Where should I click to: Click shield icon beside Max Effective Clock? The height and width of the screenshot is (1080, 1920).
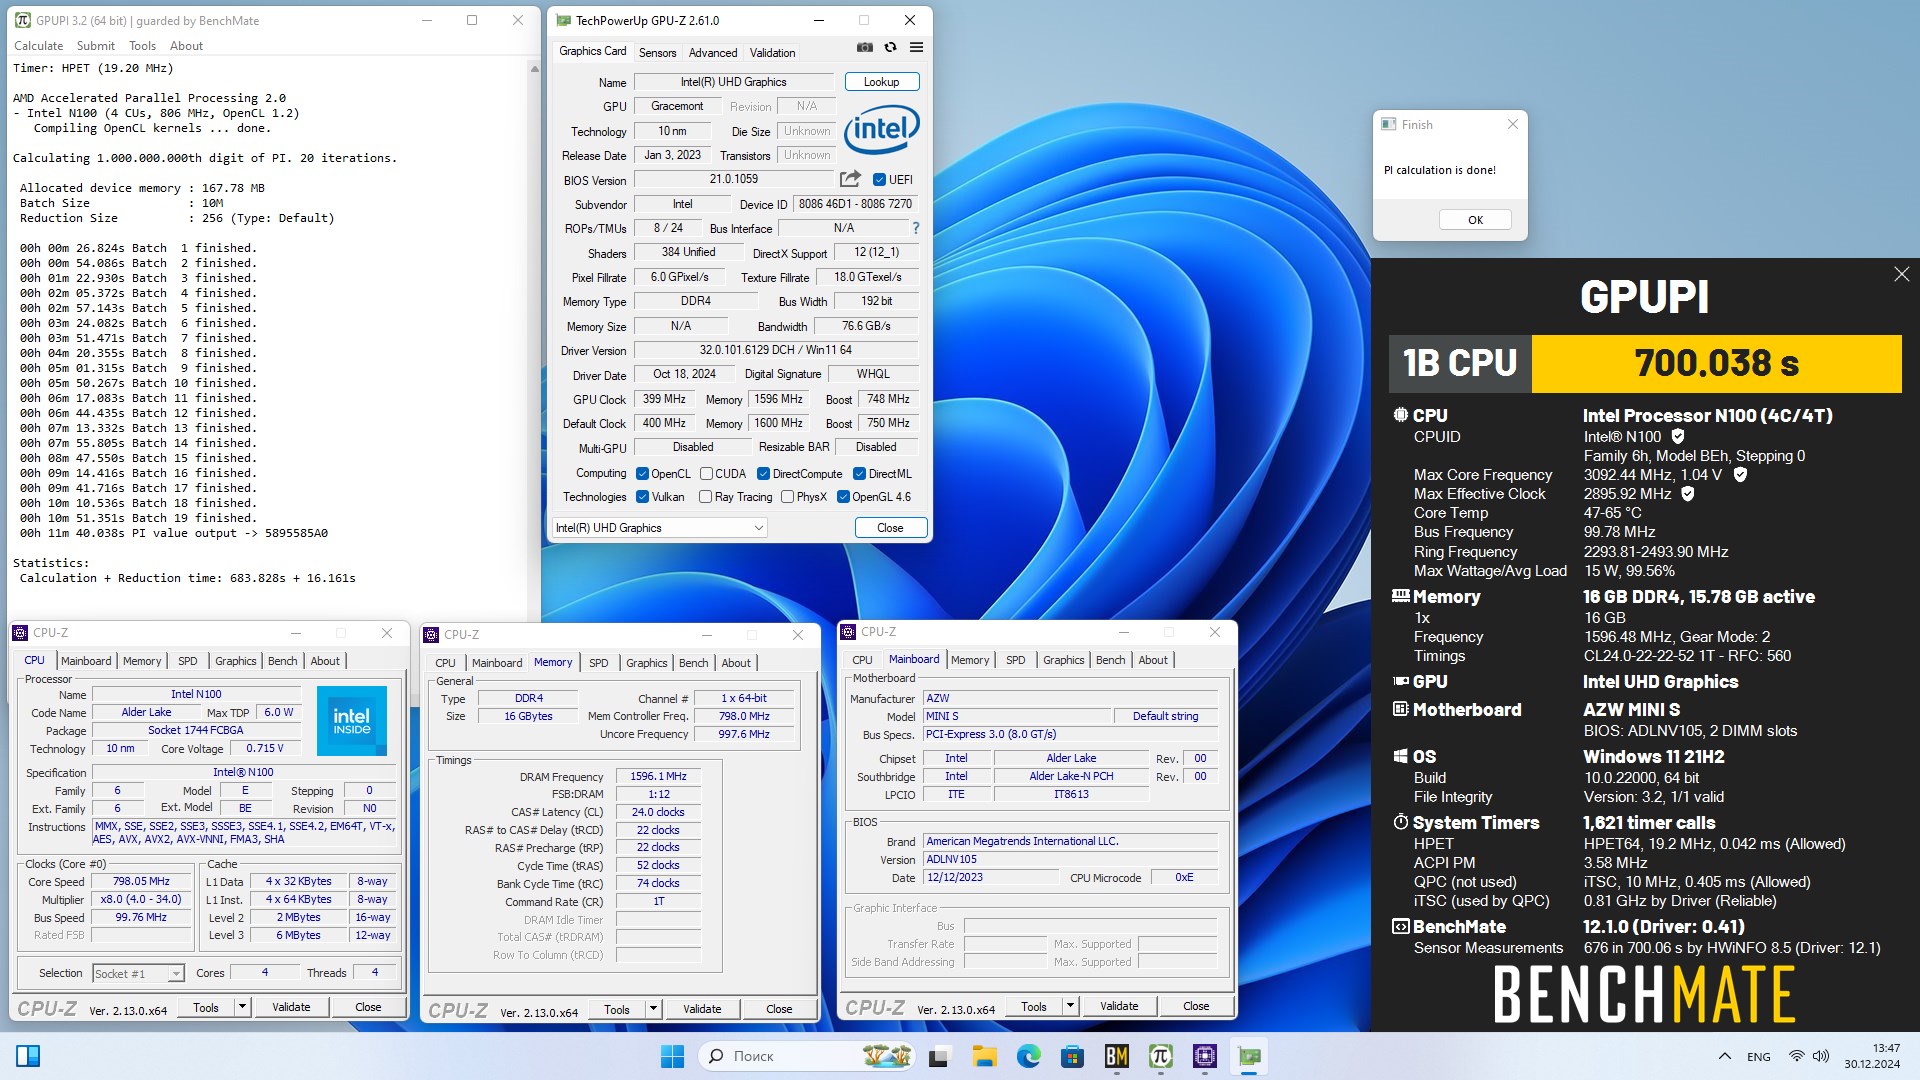click(x=1688, y=494)
